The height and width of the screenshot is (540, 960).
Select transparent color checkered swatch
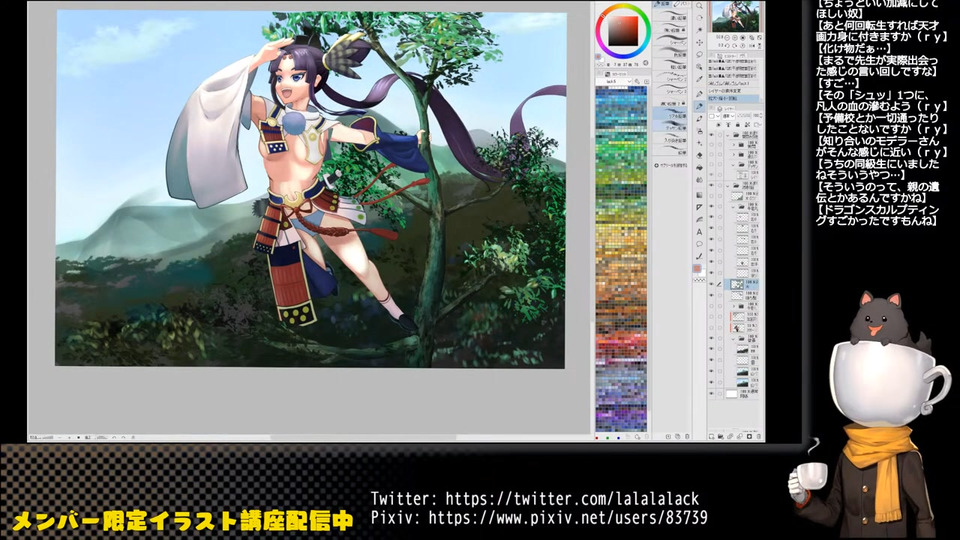pyautogui.click(x=699, y=280)
